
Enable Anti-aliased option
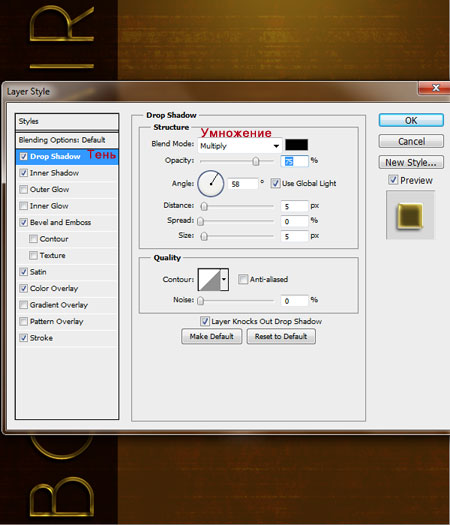tap(243, 279)
